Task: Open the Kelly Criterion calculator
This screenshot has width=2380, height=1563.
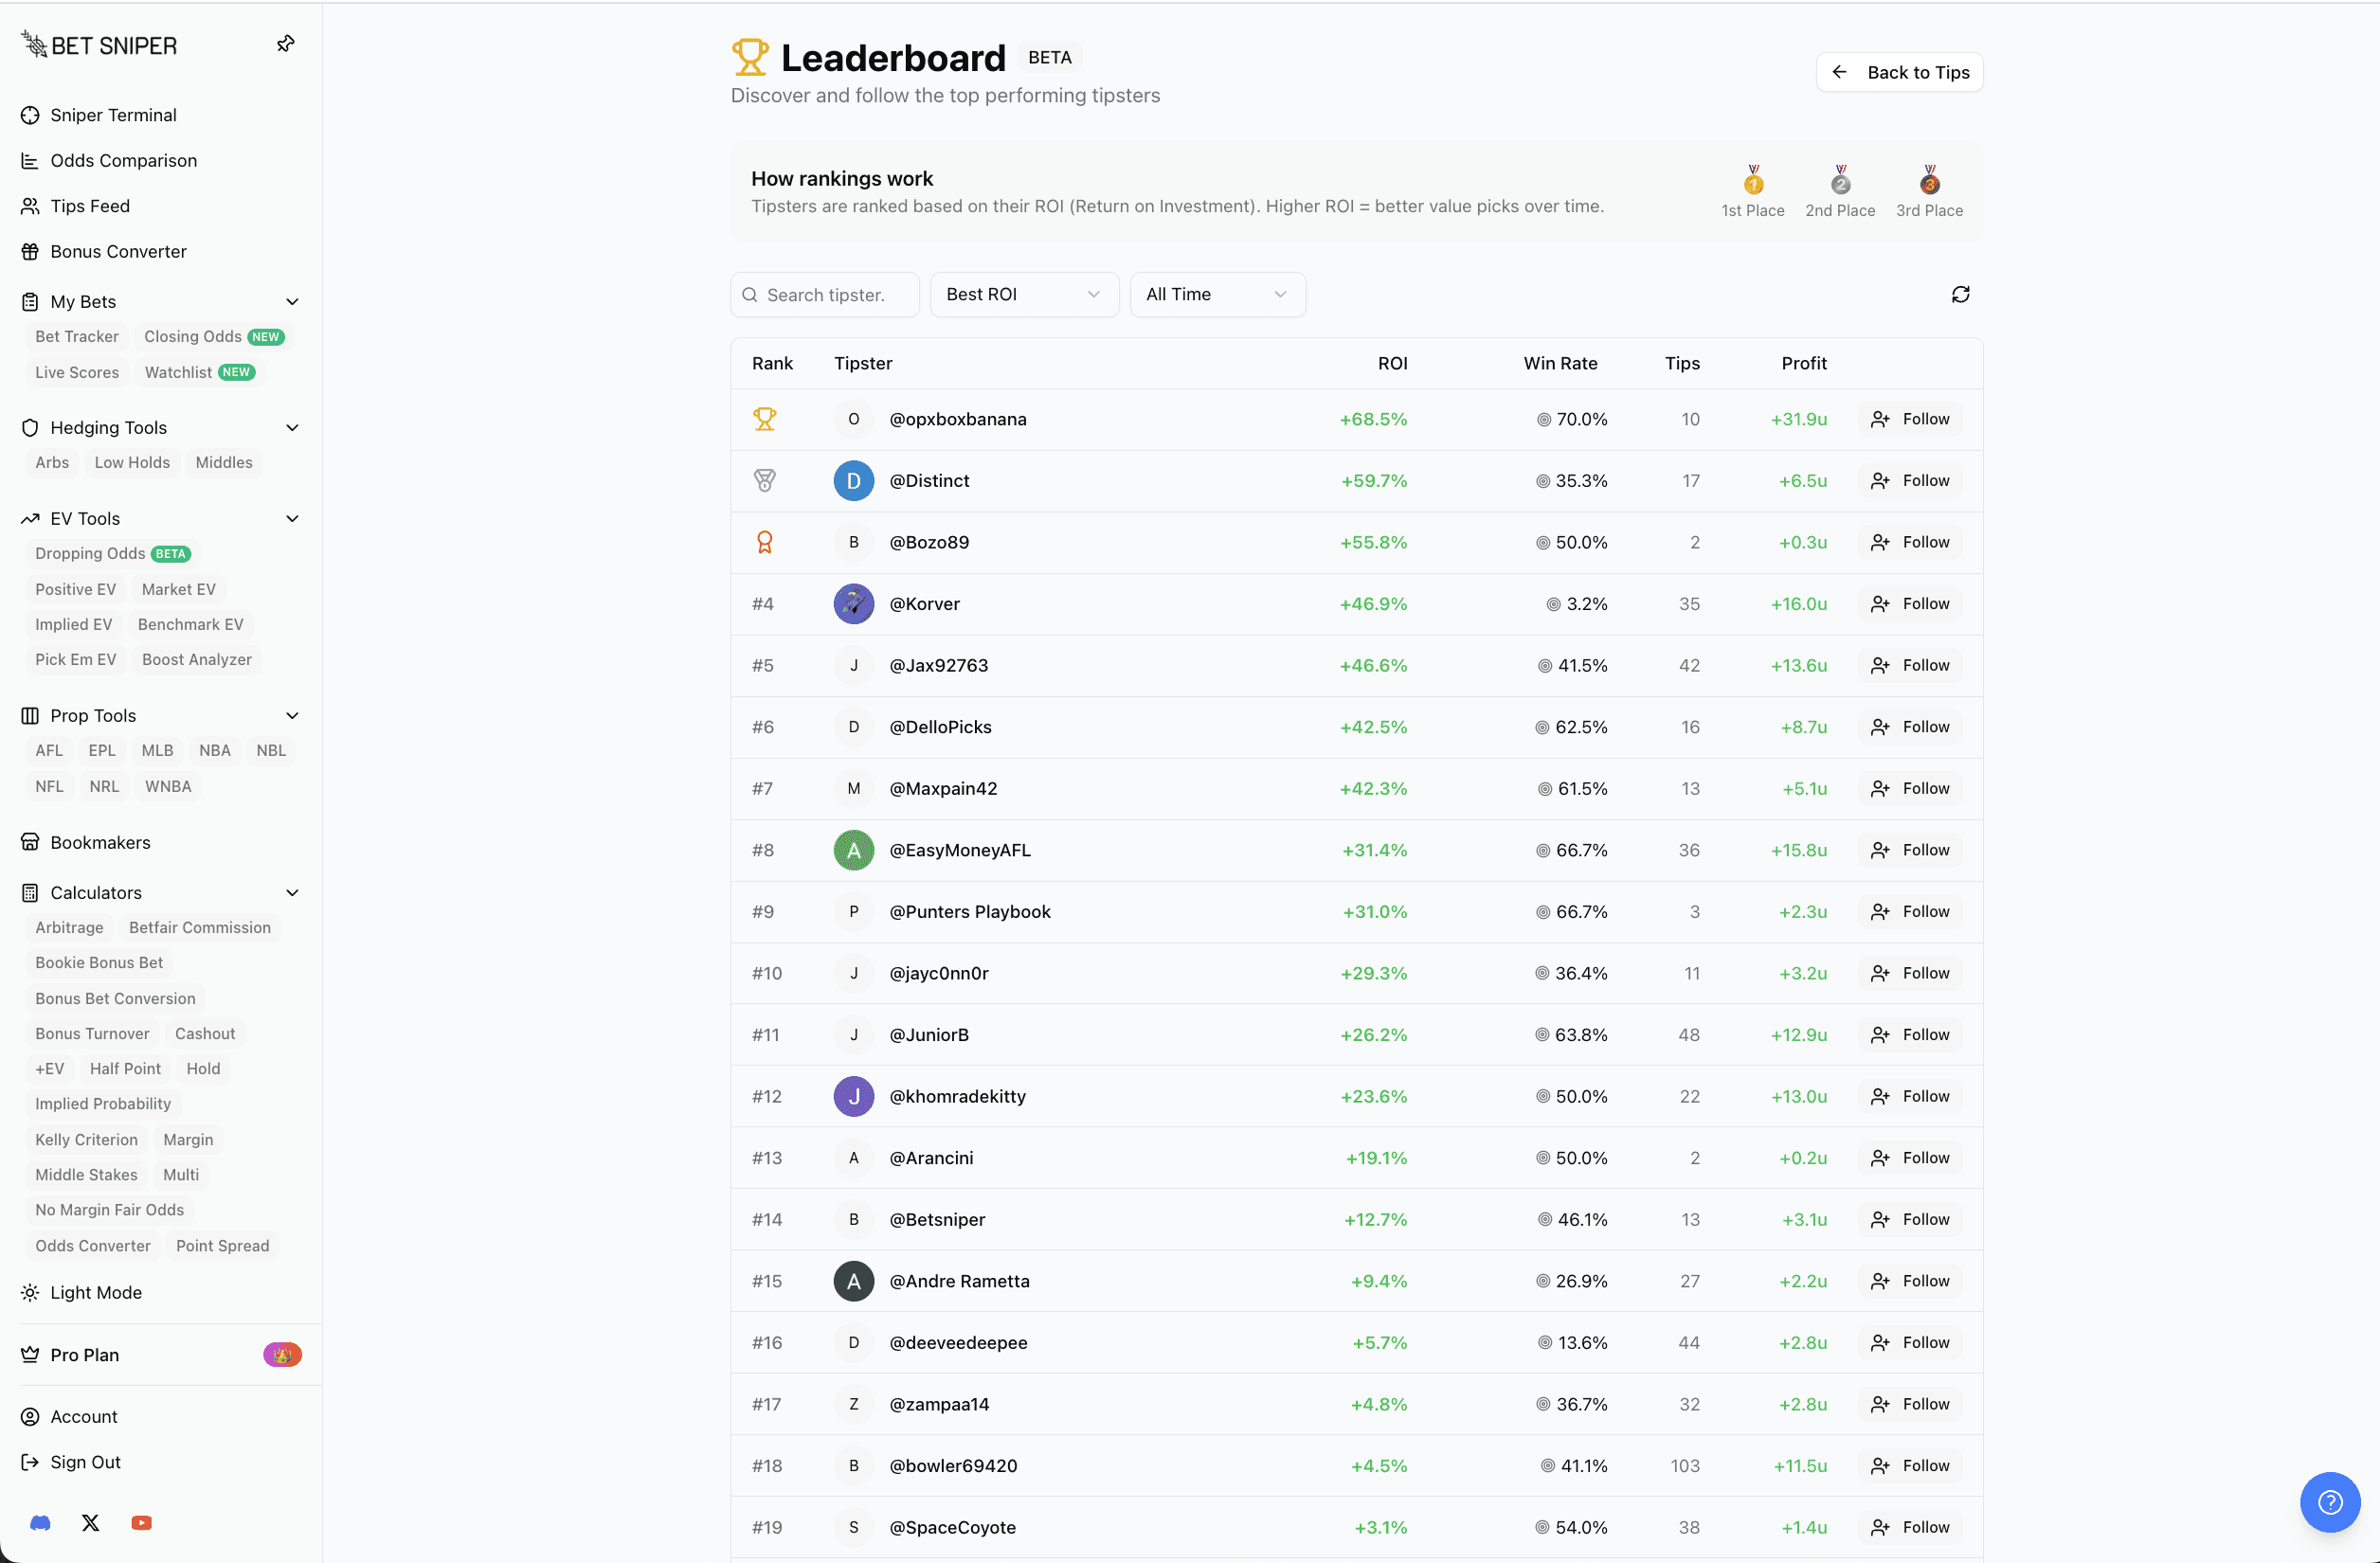Action: point(86,1139)
